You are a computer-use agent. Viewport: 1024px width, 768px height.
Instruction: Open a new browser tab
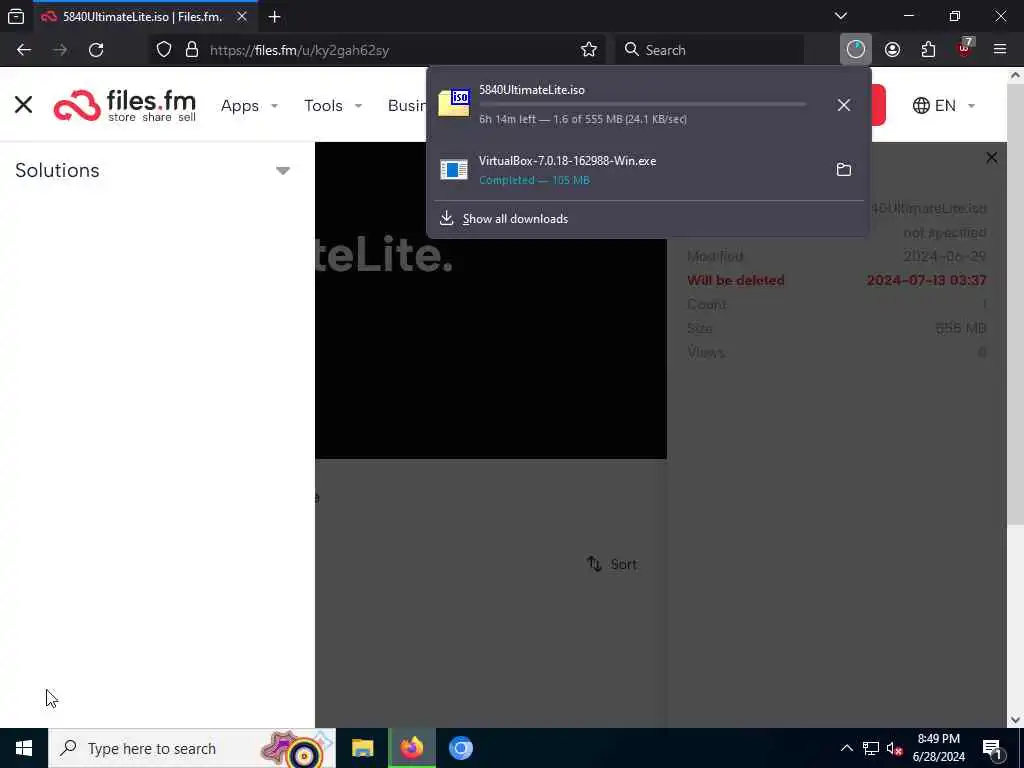(274, 17)
